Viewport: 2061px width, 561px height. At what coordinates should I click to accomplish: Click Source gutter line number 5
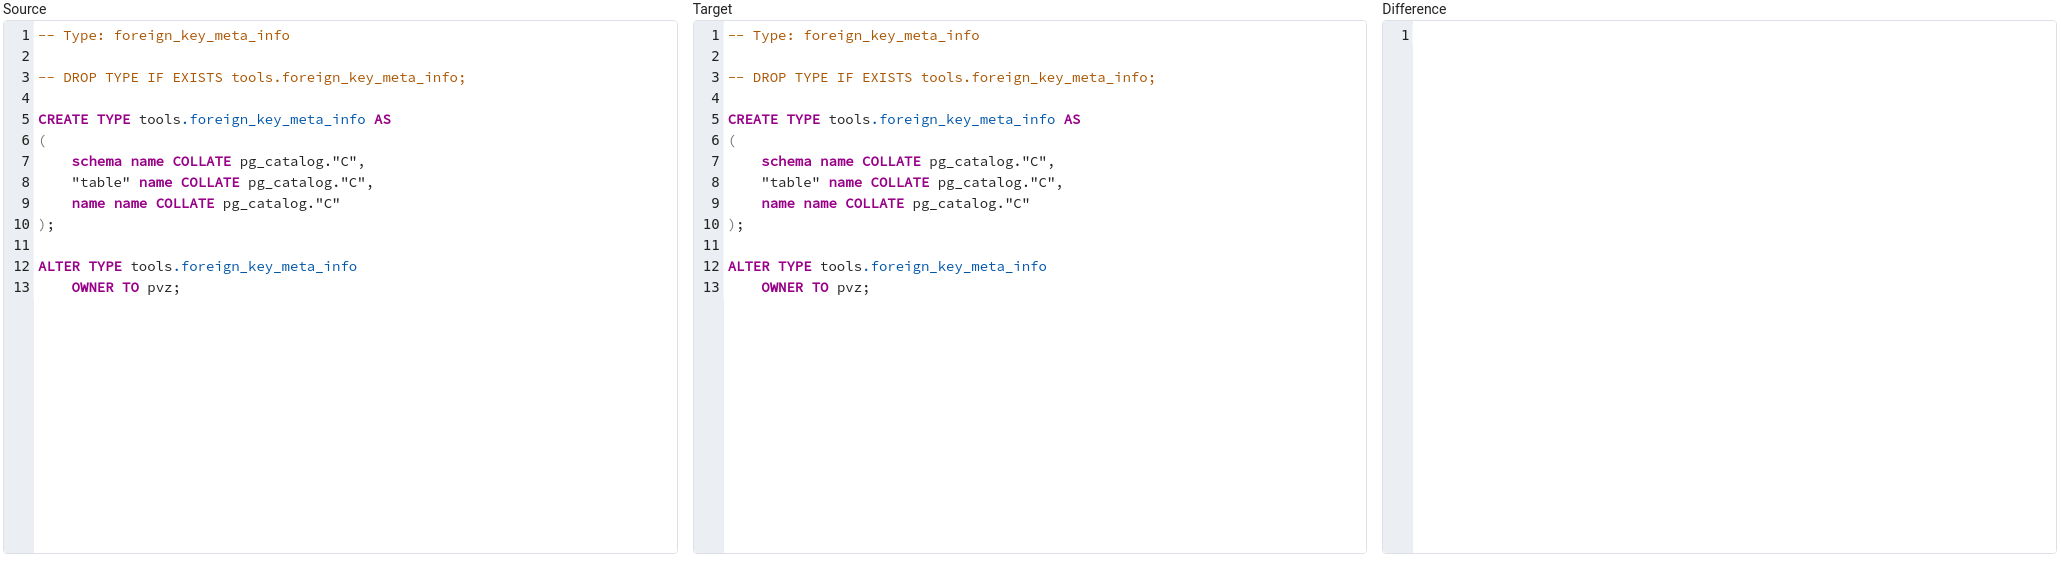[25, 119]
